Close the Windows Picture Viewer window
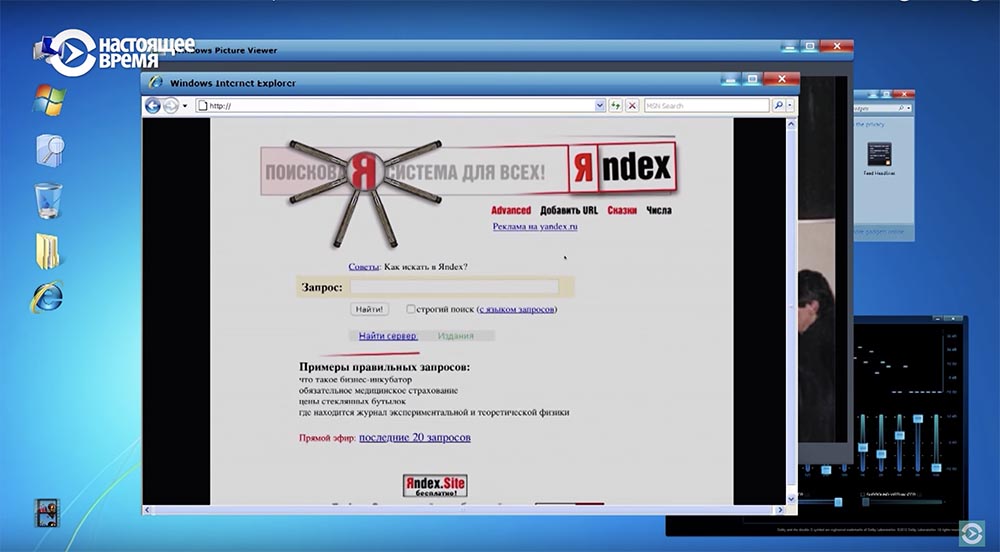This screenshot has width=1000, height=552. [x=837, y=46]
